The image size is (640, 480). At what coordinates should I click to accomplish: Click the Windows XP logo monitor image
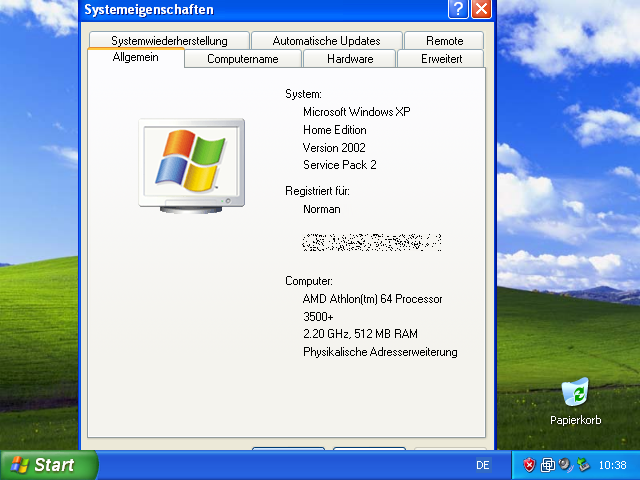point(191,163)
